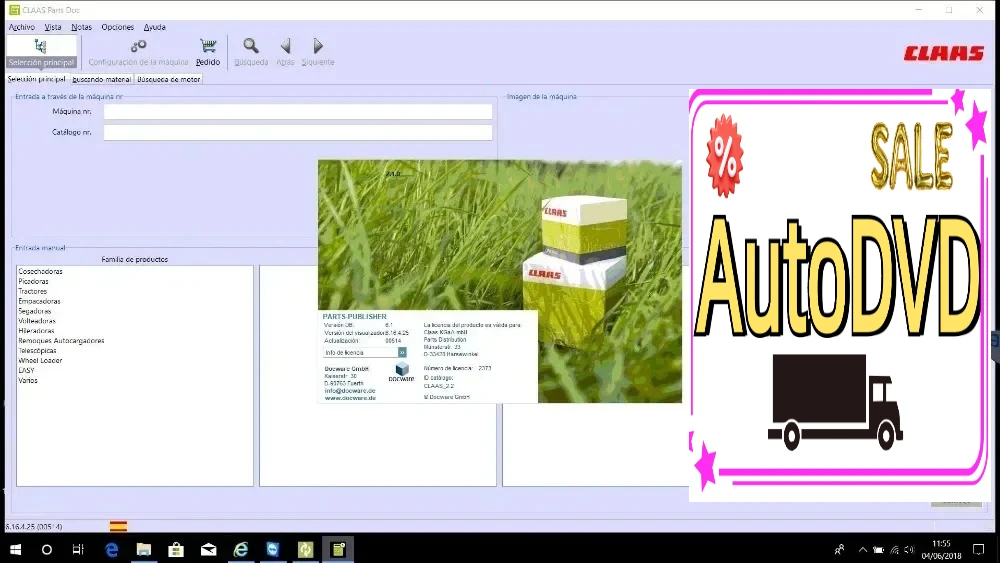1000x563 pixels.
Task: Focus the Catálogo nr. input field
Action: point(298,133)
